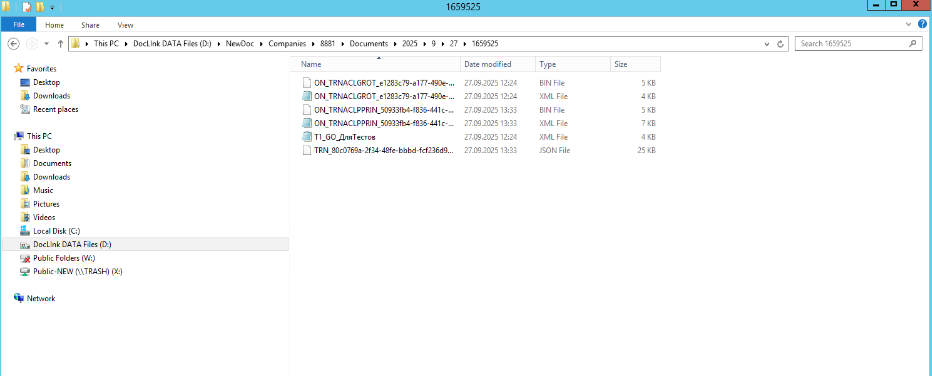Switch to the Share ribbon tab
This screenshot has width=932, height=376.
click(x=90, y=25)
